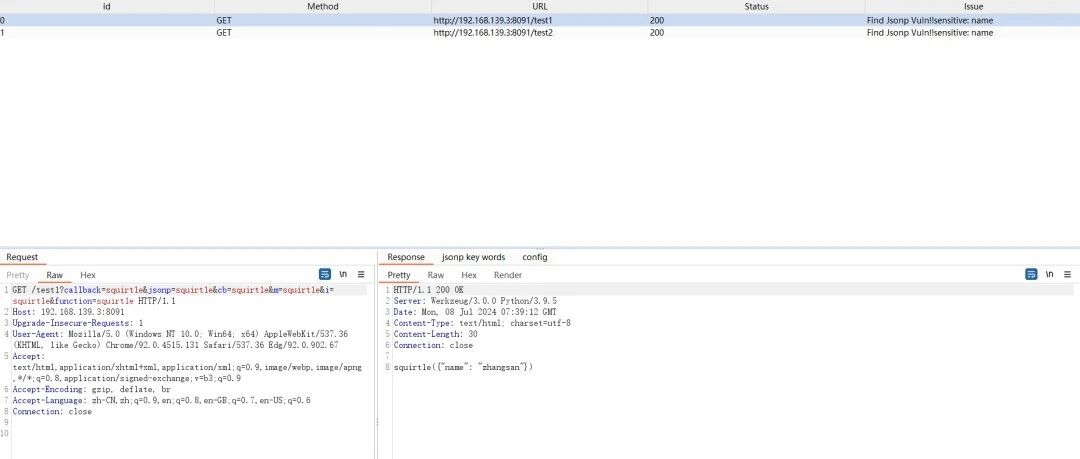Click the squirtle JSONP response body line
Viewport: 1080px width, 459px height.
pos(464,367)
